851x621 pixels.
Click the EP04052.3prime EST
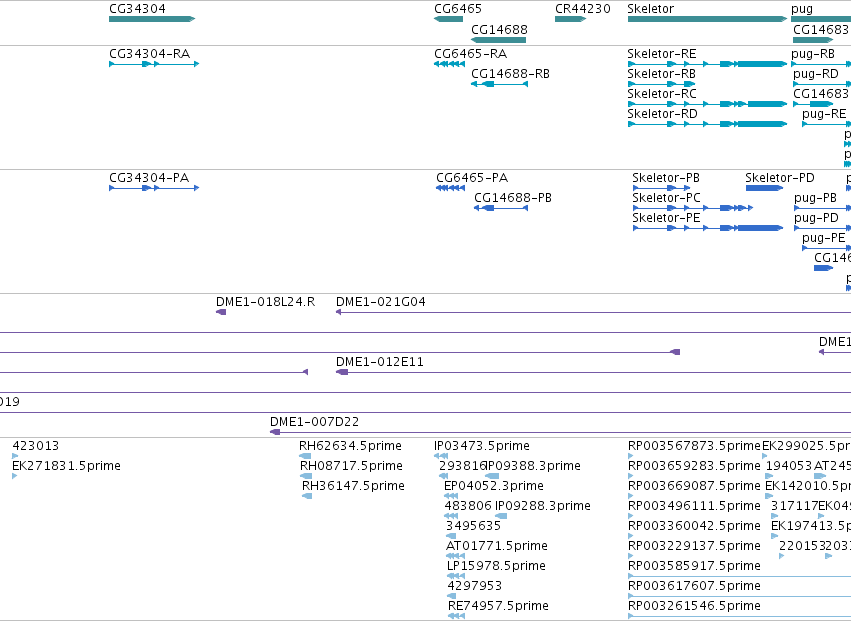(451, 497)
